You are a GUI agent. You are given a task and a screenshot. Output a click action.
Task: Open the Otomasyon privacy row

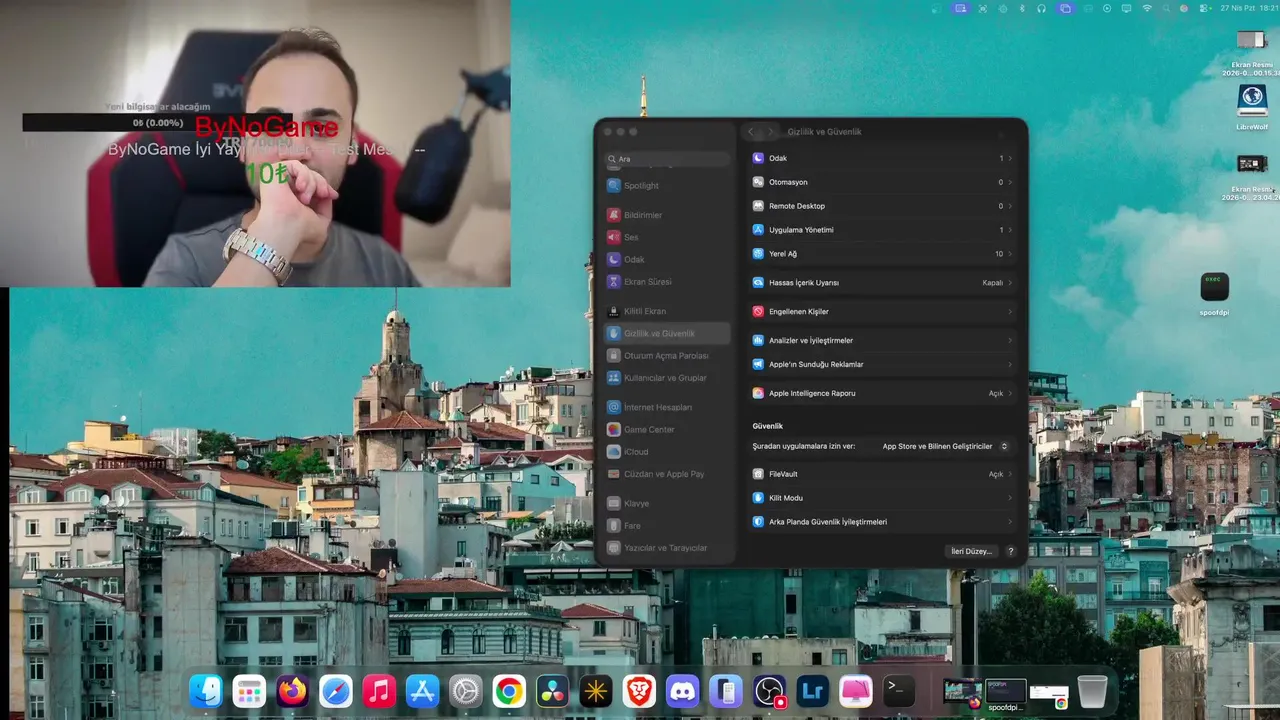pyautogui.click(x=882, y=182)
